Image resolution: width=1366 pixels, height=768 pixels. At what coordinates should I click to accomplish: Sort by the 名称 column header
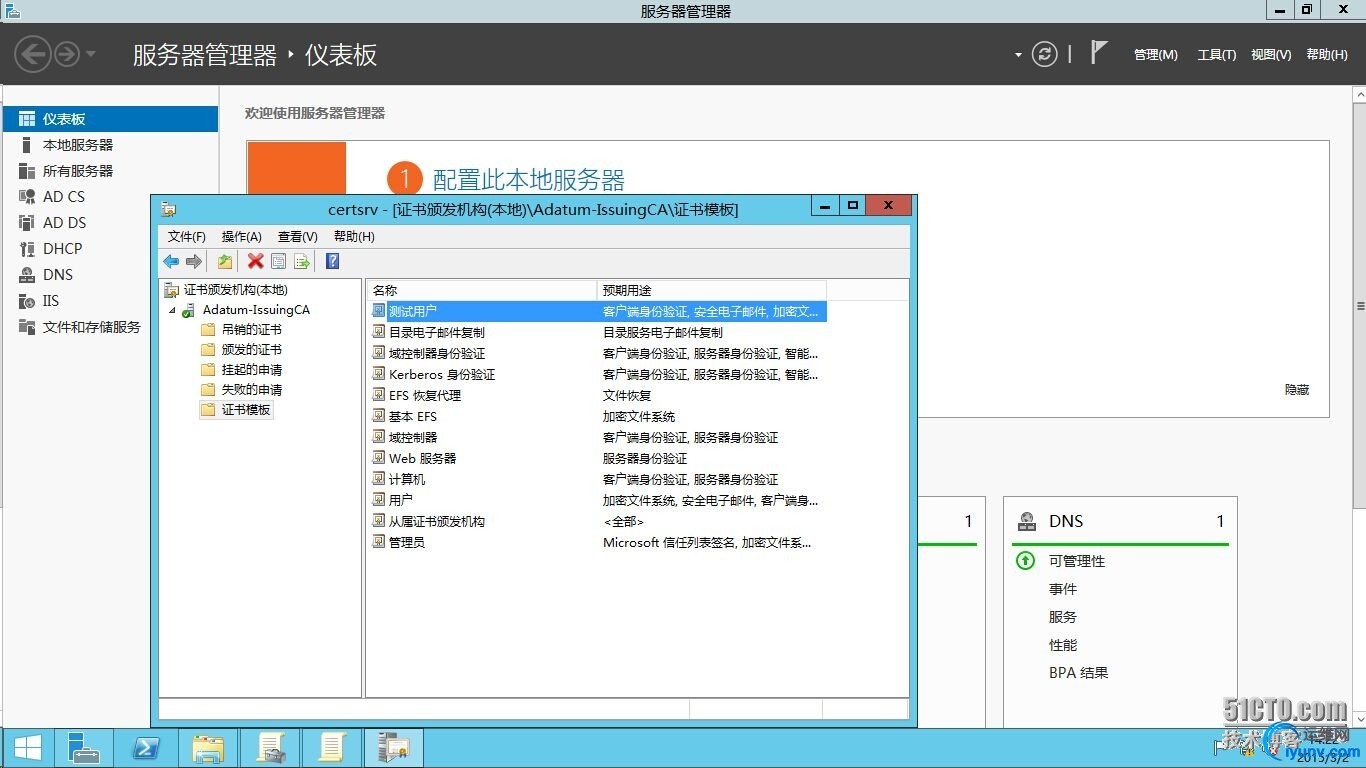click(x=482, y=290)
